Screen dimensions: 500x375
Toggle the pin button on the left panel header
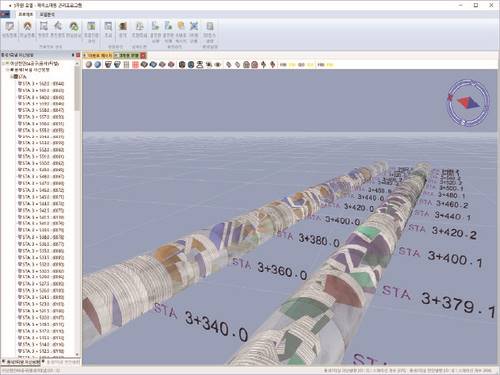pyautogui.click(x=73, y=55)
